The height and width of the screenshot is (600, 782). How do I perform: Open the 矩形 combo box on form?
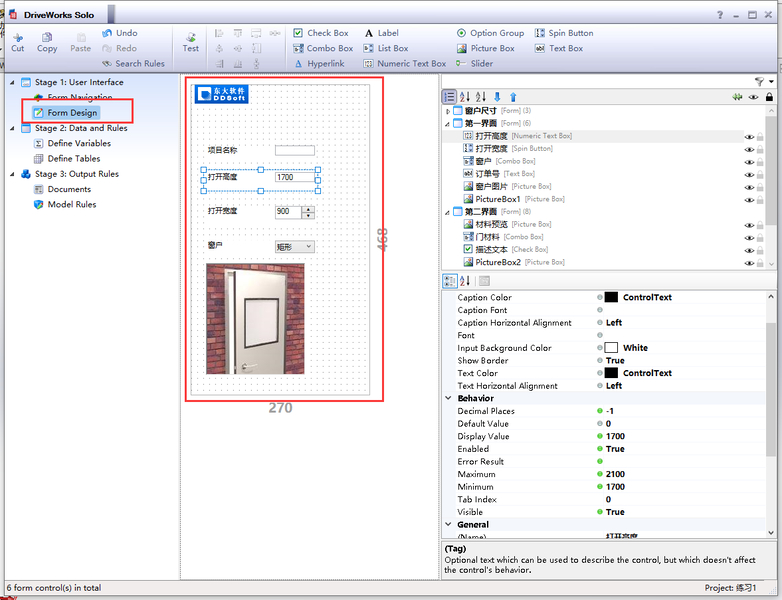coord(295,246)
